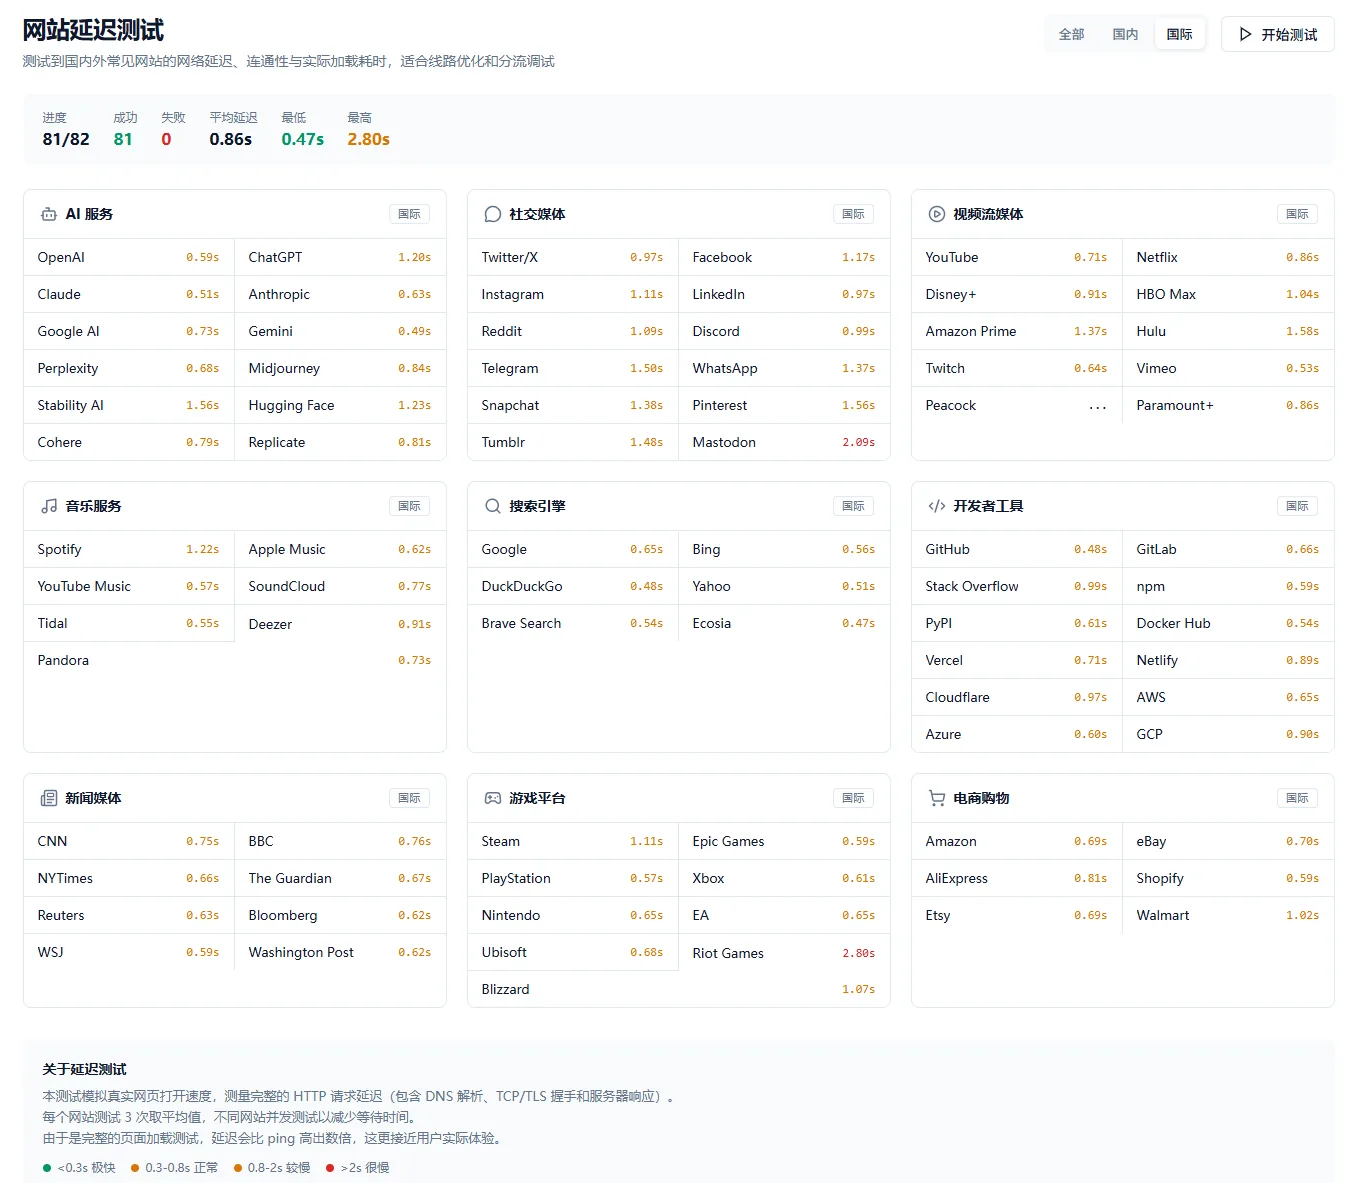The image size is (1371, 1183).
Task: Click the 社交媒体 speech bubble icon
Action: [492, 214]
